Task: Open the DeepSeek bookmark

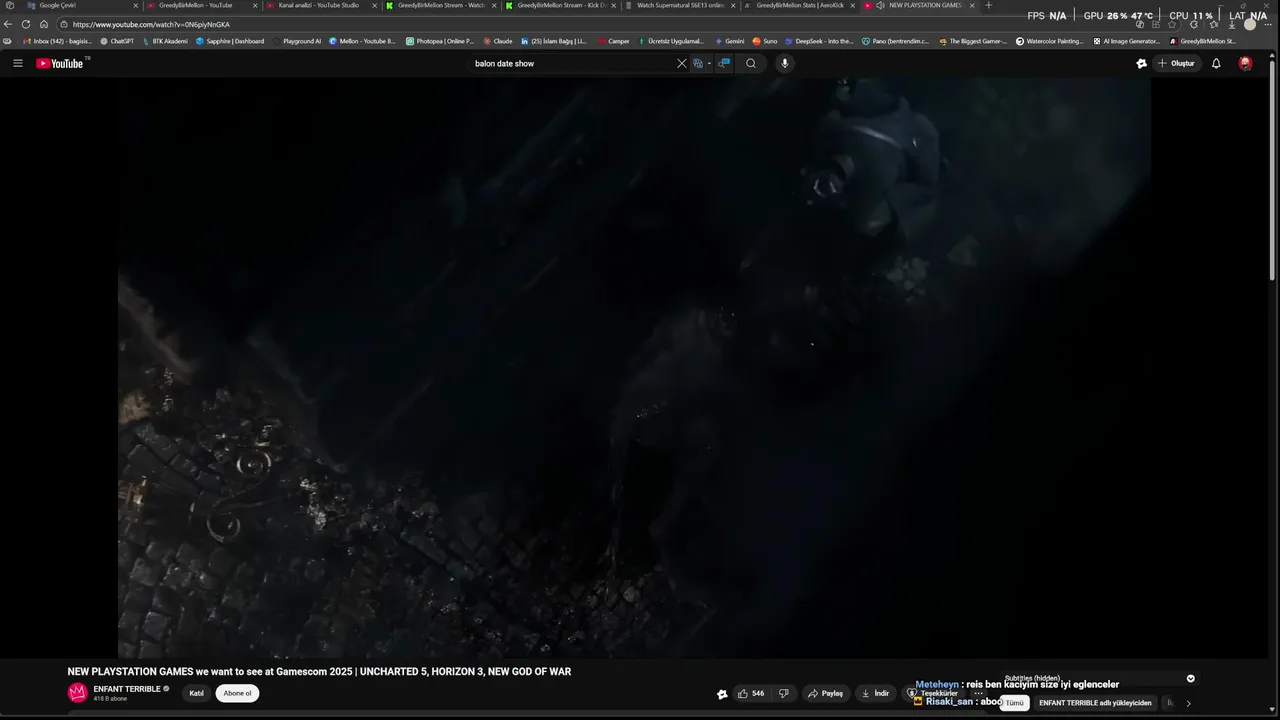Action: pos(819,41)
